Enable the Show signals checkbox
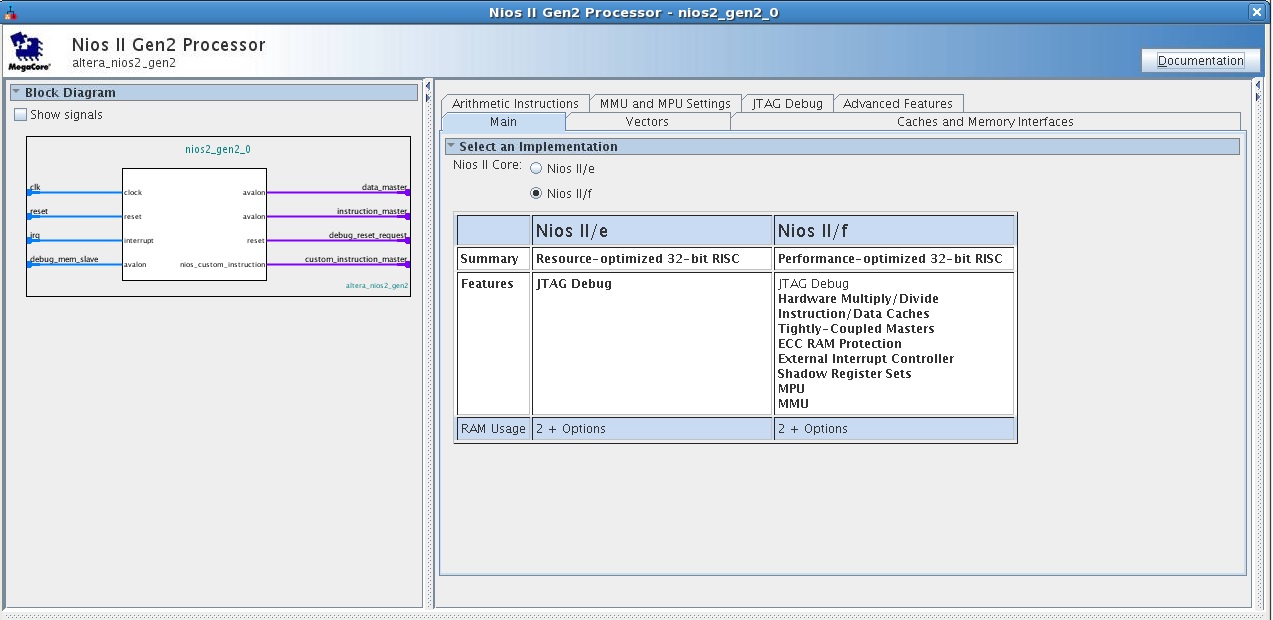 coord(21,115)
